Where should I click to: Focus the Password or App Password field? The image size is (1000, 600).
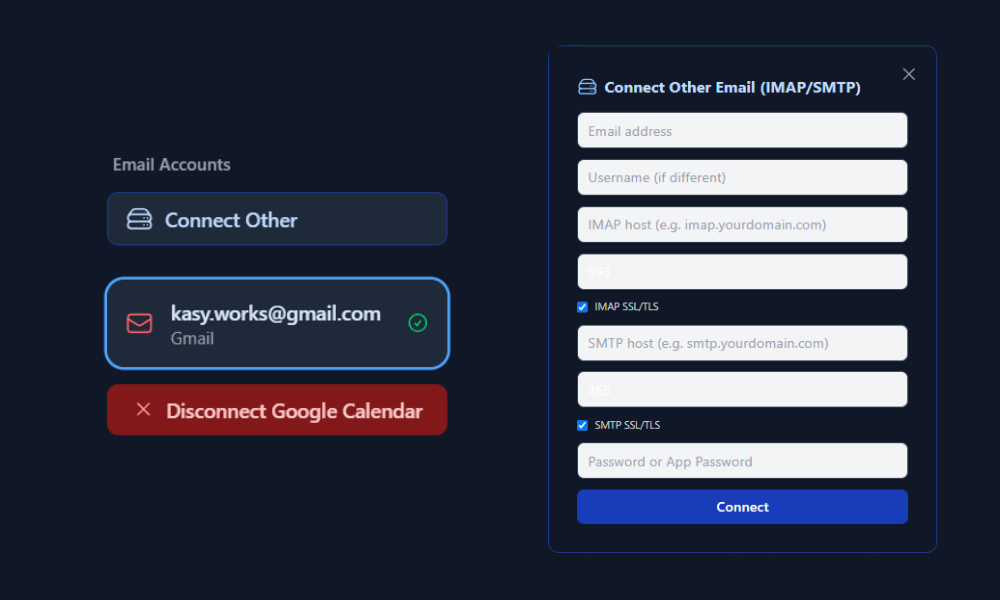click(x=742, y=461)
